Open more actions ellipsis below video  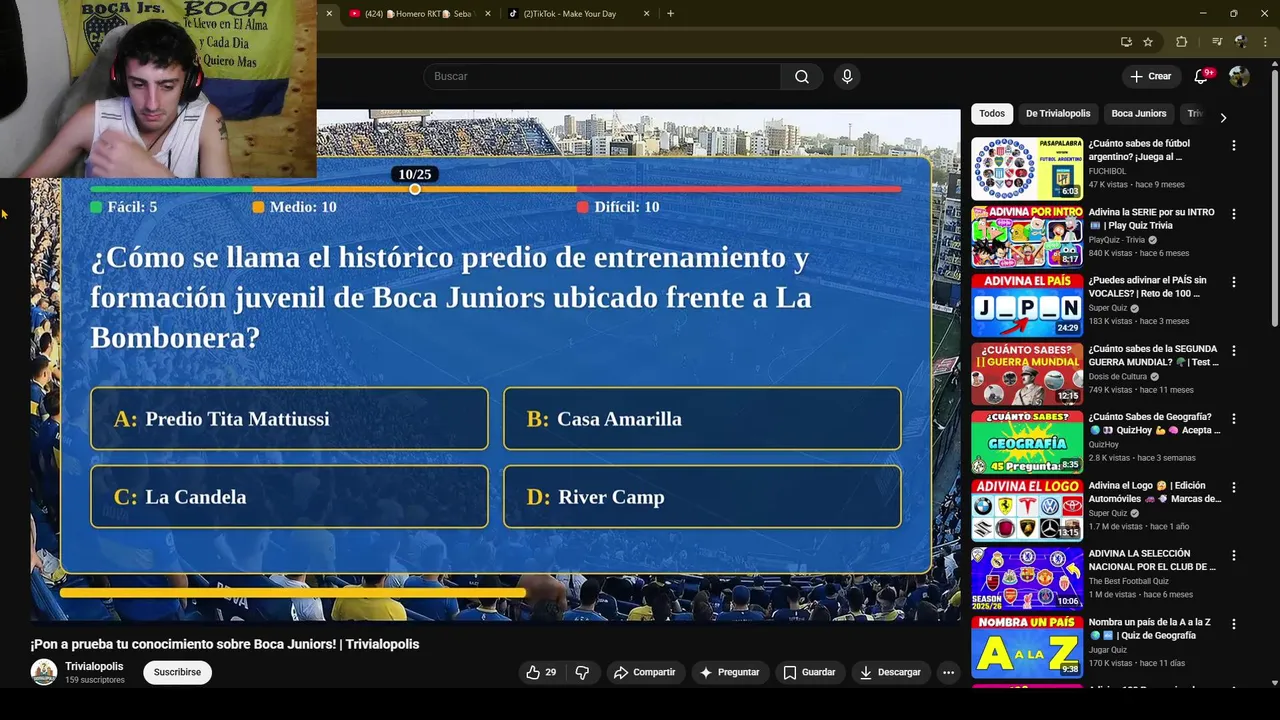(x=948, y=672)
